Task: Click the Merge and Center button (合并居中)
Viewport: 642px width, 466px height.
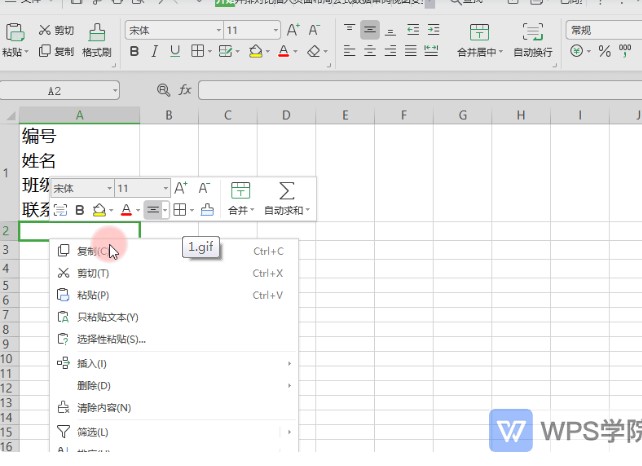Action: pos(479,40)
